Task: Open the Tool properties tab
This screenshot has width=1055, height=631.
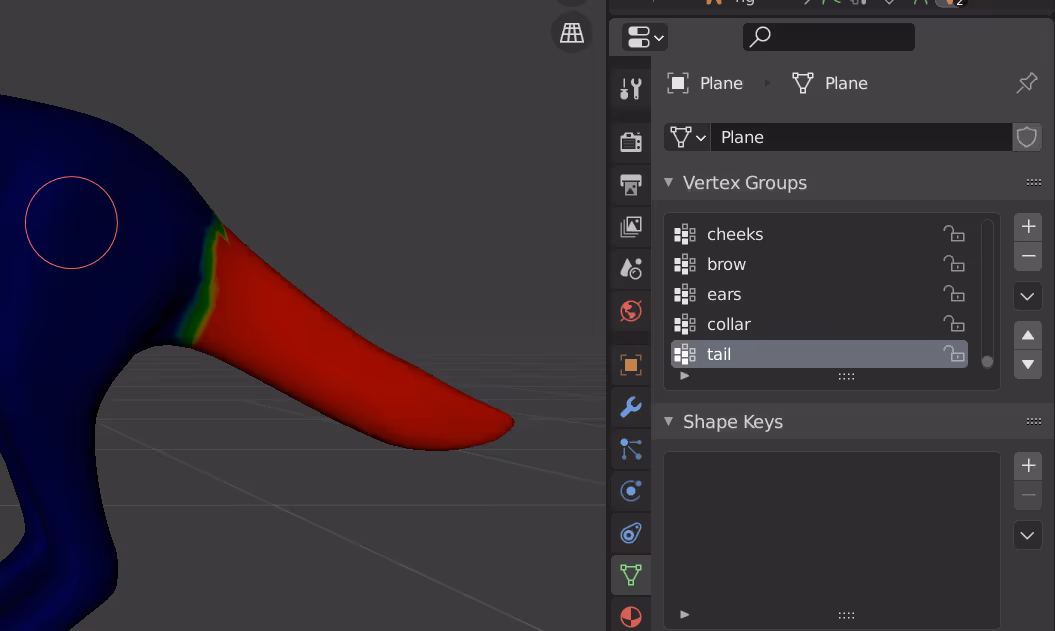Action: [630, 88]
